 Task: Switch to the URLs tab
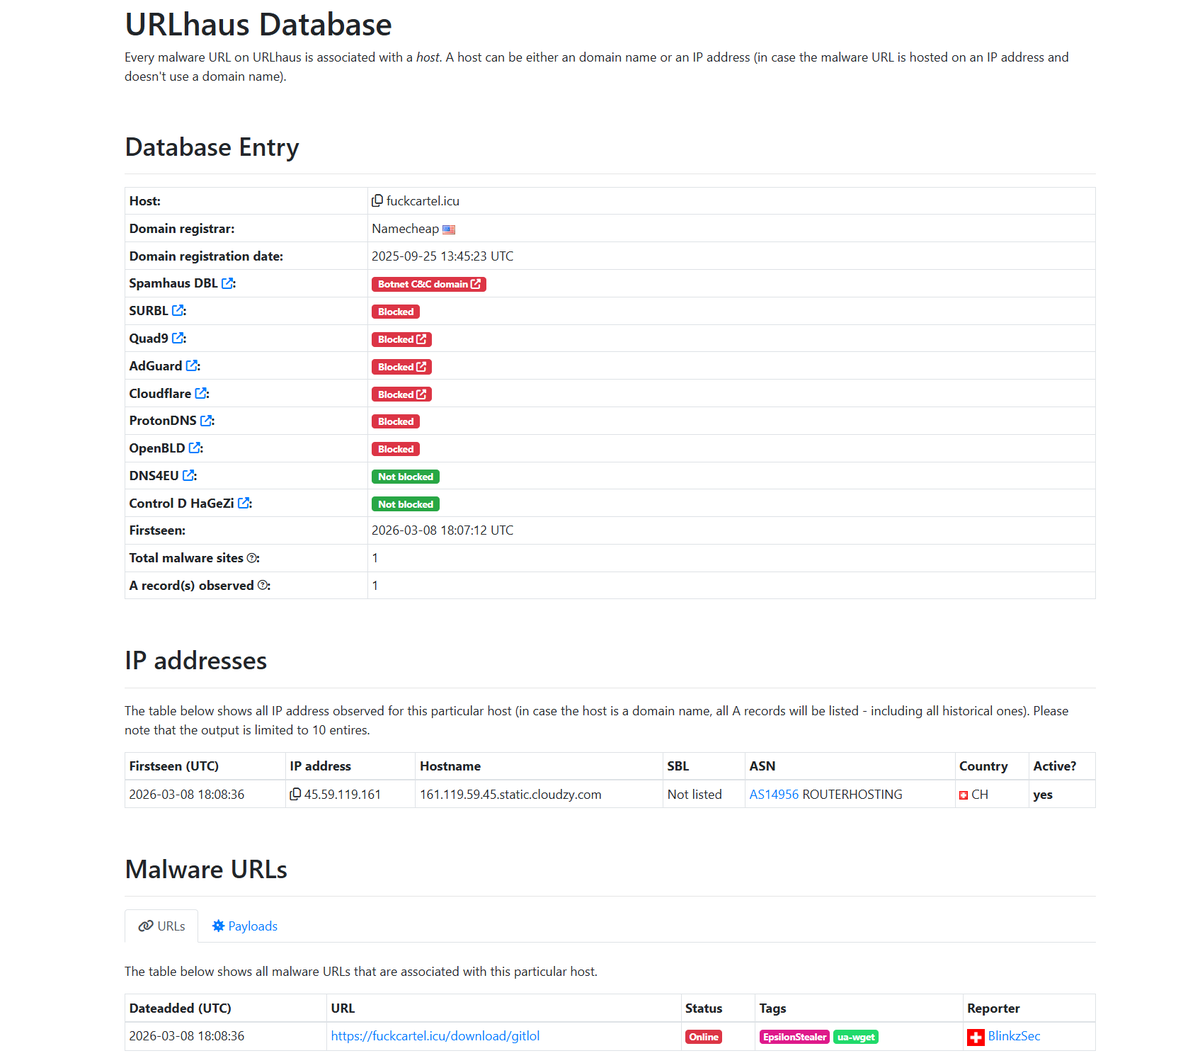[x=161, y=926]
